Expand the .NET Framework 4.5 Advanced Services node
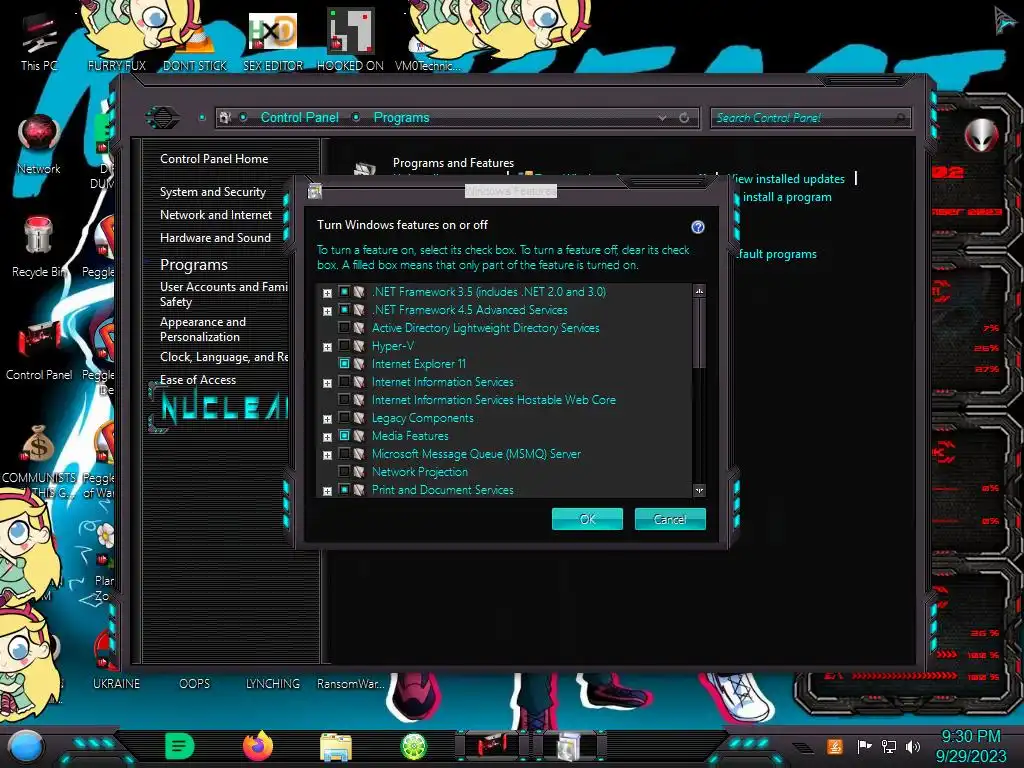 tap(327, 312)
